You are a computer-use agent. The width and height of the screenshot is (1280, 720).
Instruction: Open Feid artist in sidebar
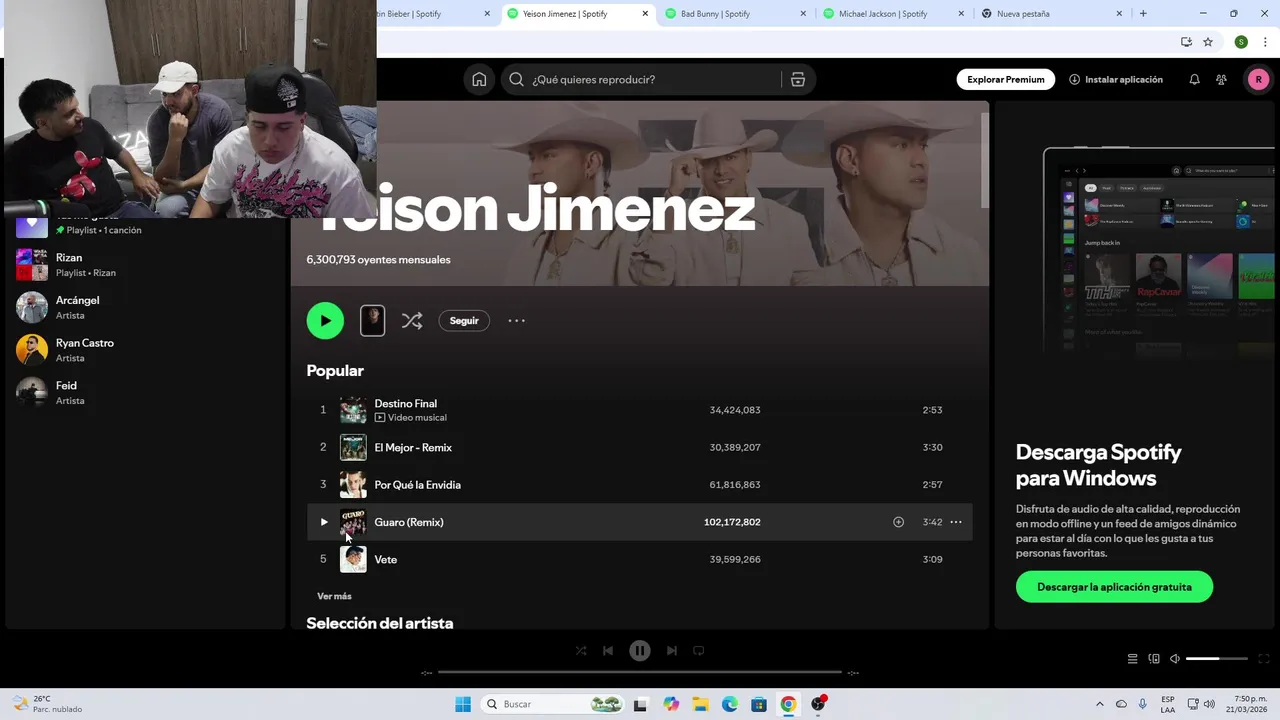pyautogui.click(x=145, y=392)
